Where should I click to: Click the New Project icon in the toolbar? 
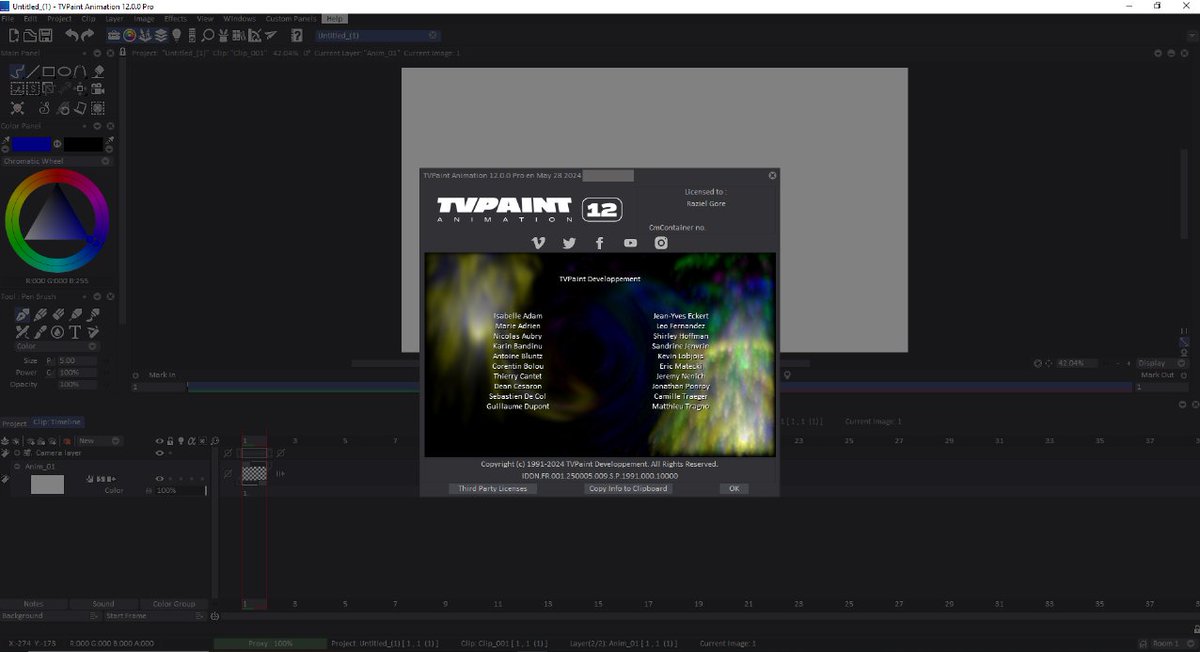click(x=14, y=35)
